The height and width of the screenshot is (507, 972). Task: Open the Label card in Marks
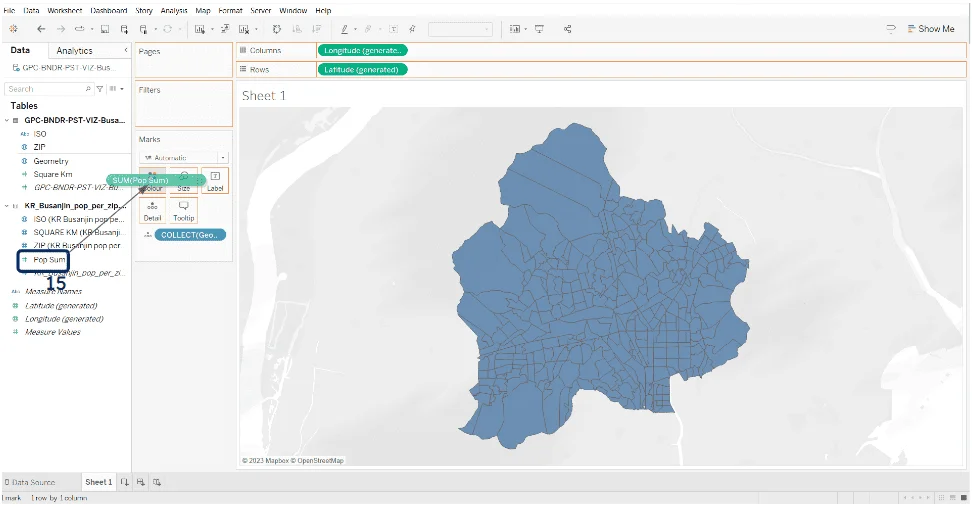tap(215, 181)
